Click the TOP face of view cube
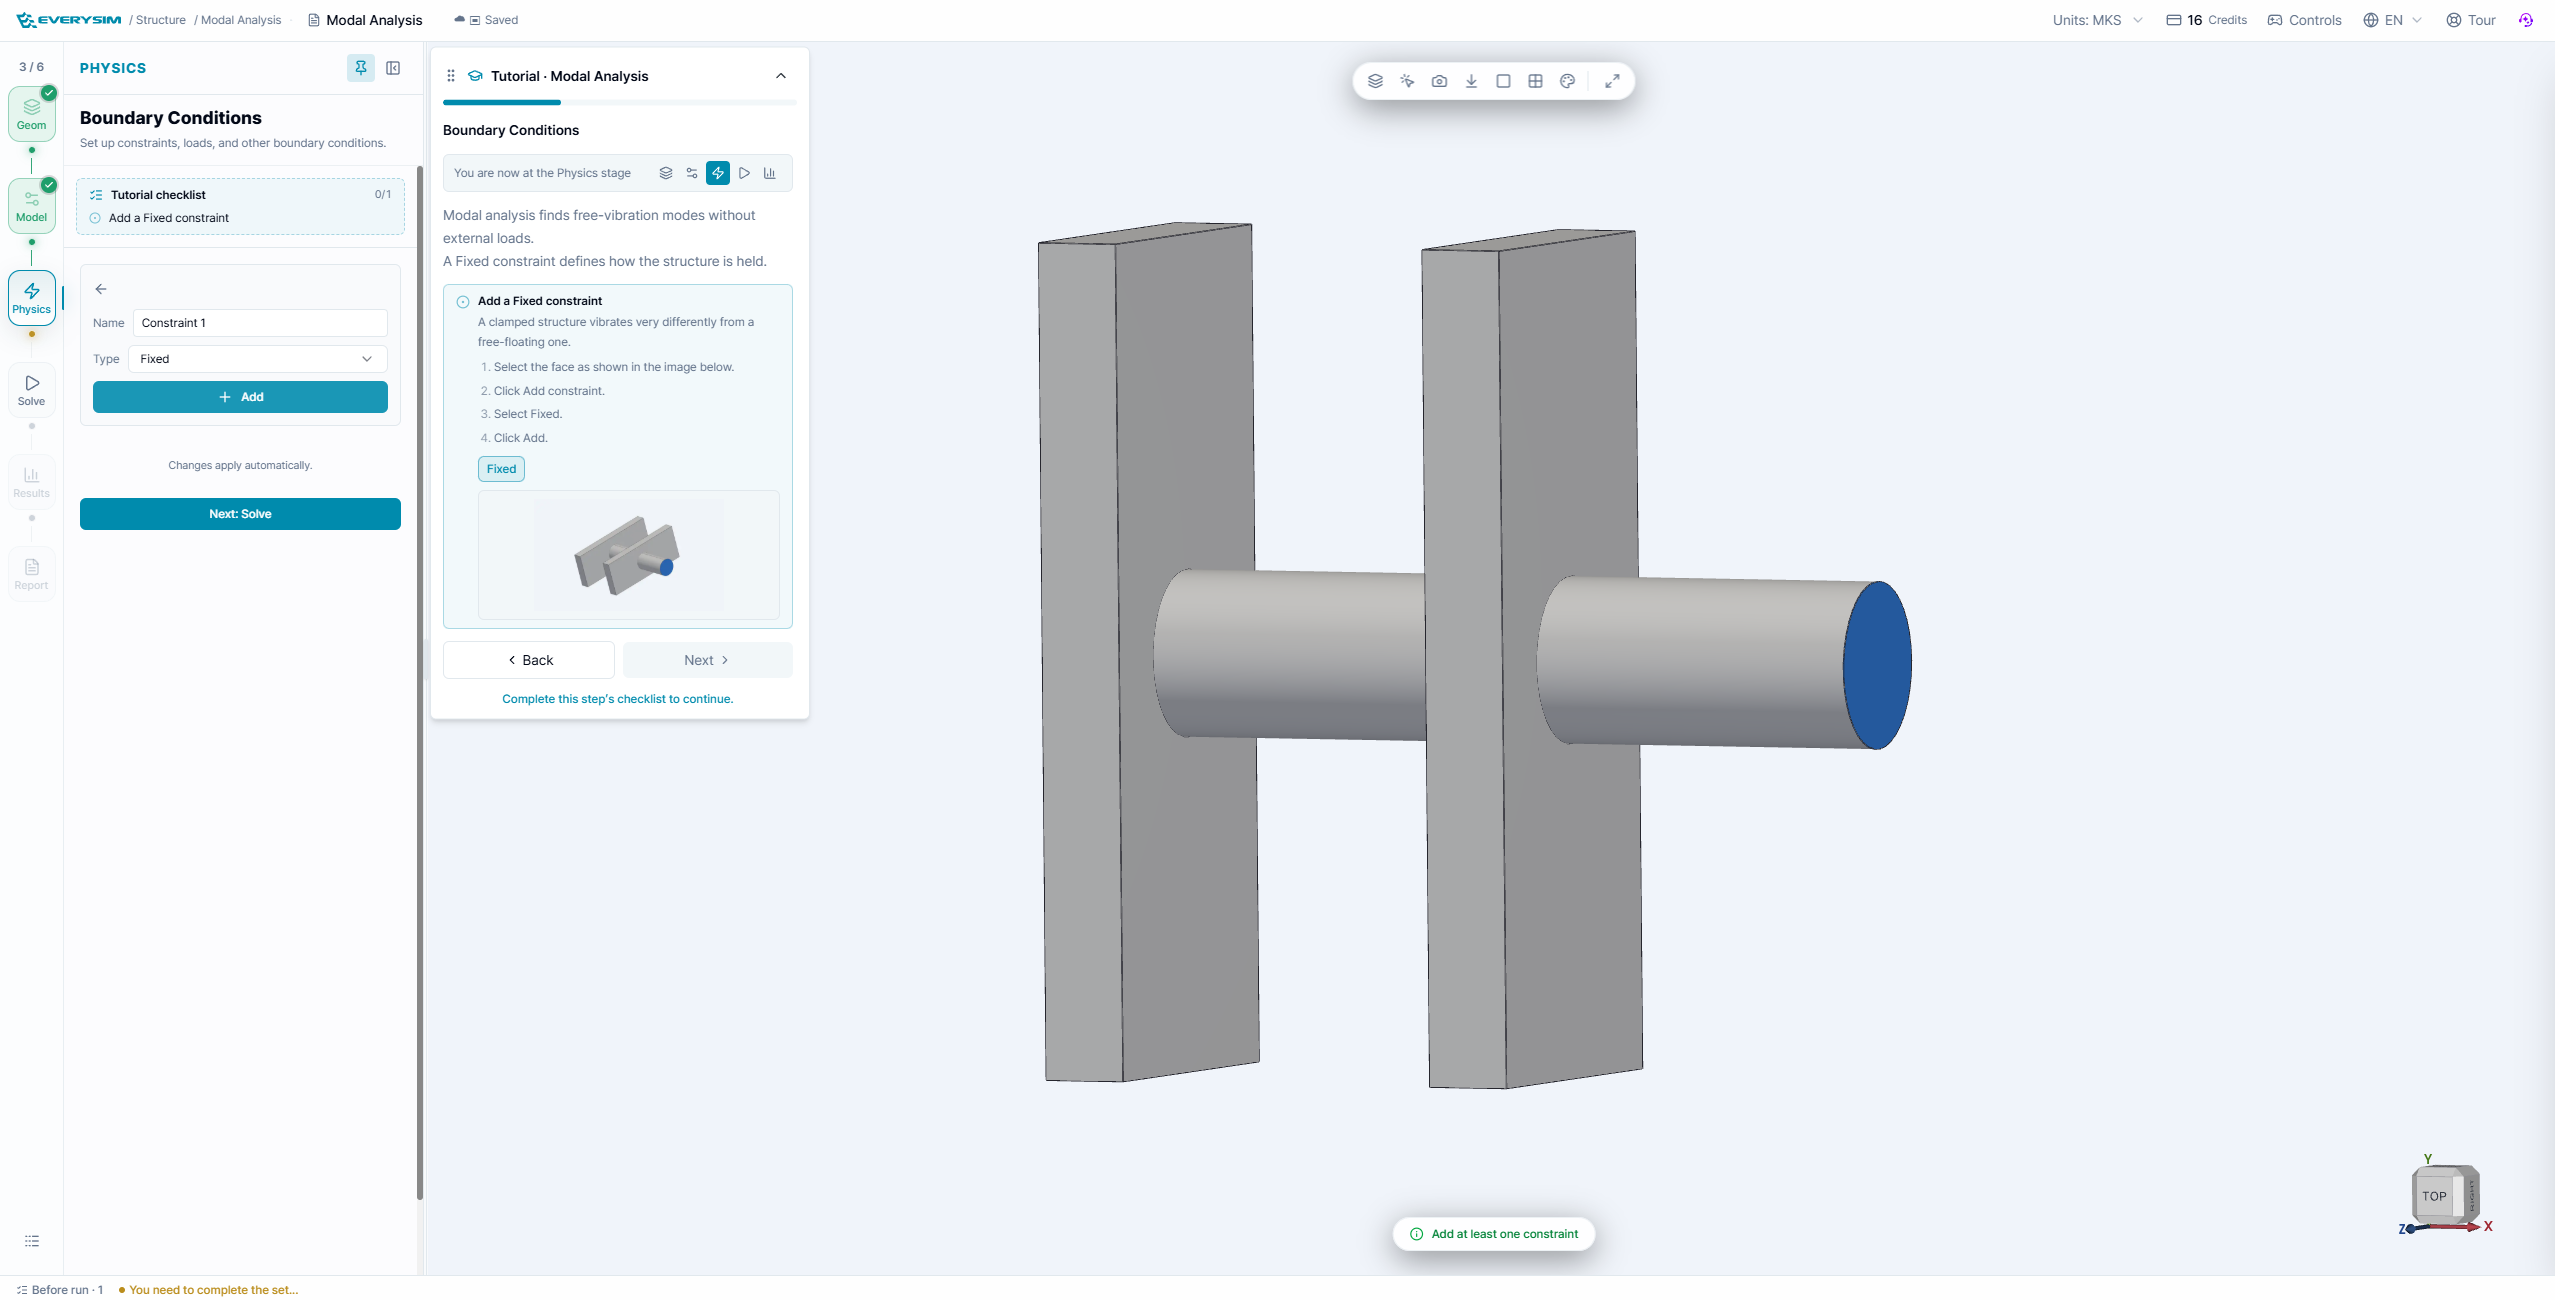Screen dimensions: 2555x1300 2434,1196
